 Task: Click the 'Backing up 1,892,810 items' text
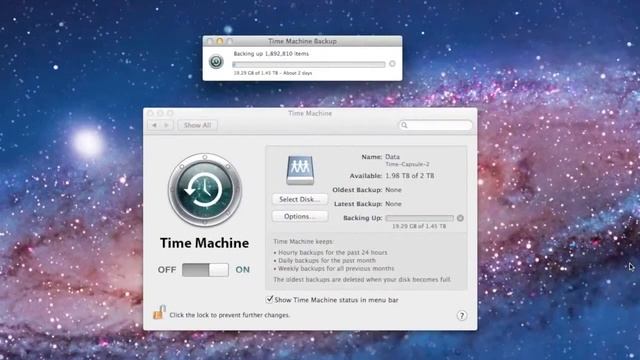[271, 53]
